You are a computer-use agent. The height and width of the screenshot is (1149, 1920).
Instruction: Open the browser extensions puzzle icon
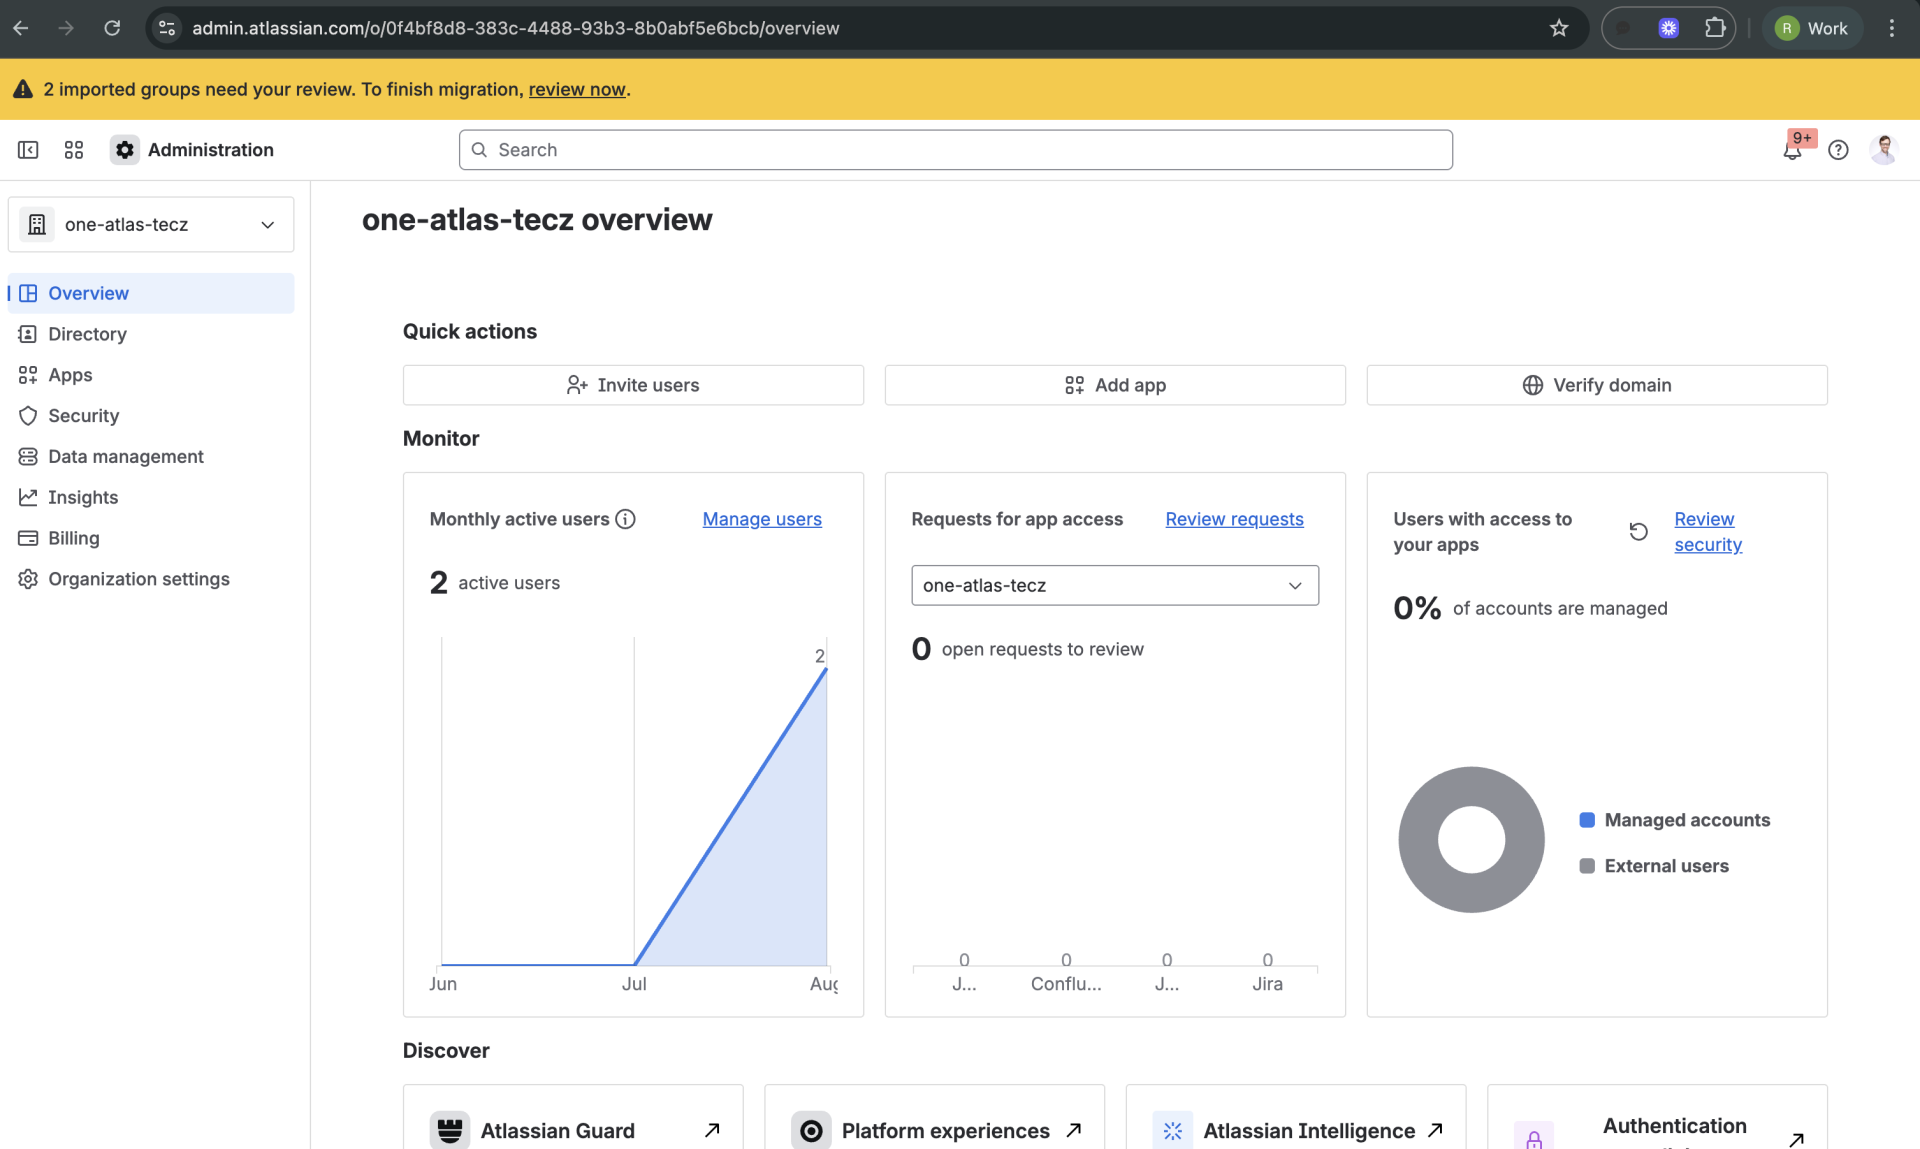(1715, 28)
